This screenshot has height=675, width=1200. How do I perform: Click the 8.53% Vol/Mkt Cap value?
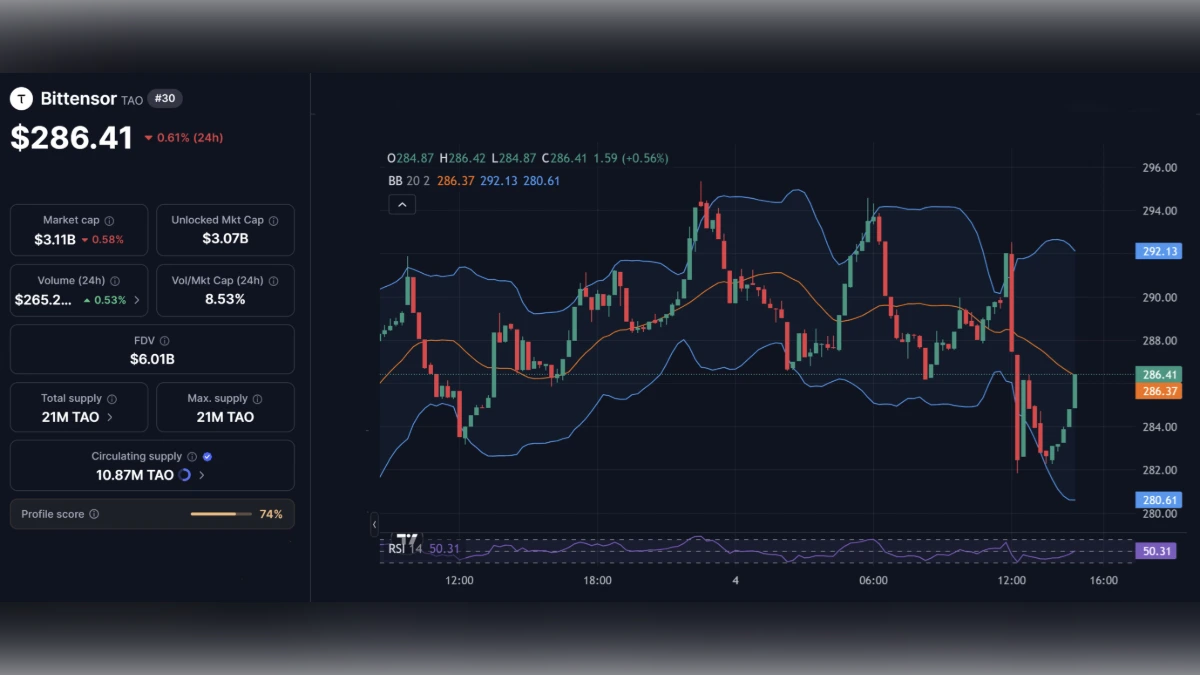[x=225, y=299]
